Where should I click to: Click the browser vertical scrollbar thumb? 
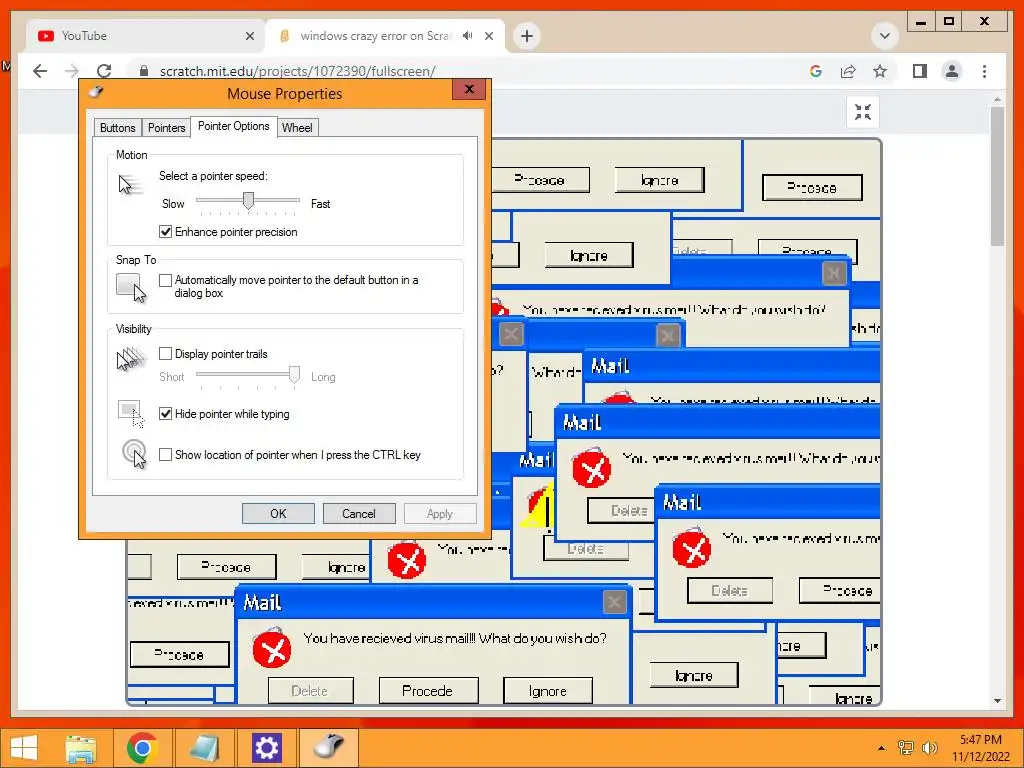[x=997, y=176]
